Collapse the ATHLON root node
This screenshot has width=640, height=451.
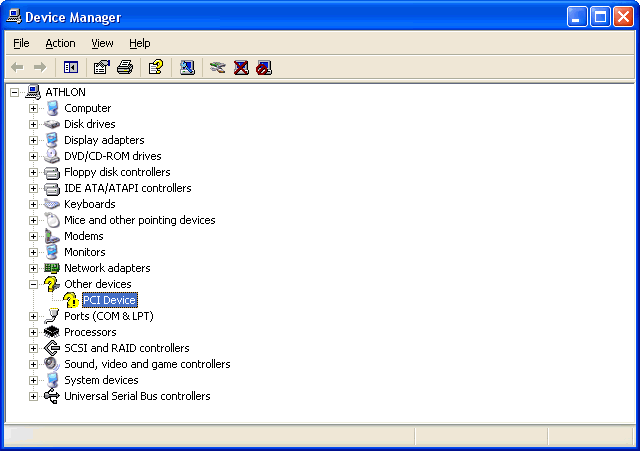[x=14, y=92]
